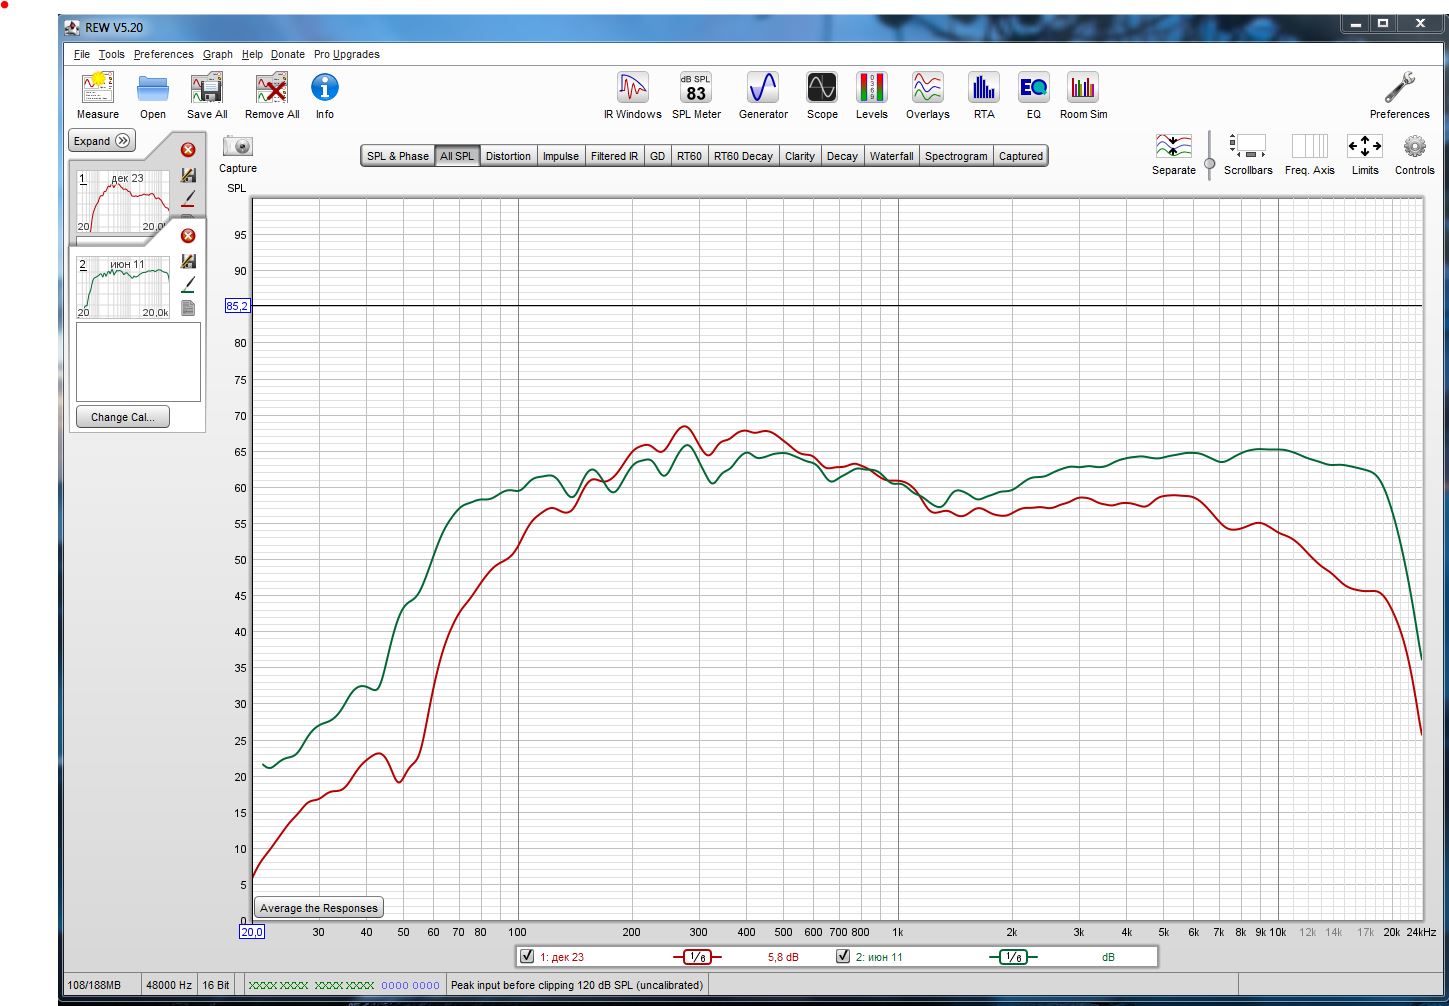Open notes icon for measurement 2
Screen dimensions: 1449x1006
click(188, 308)
